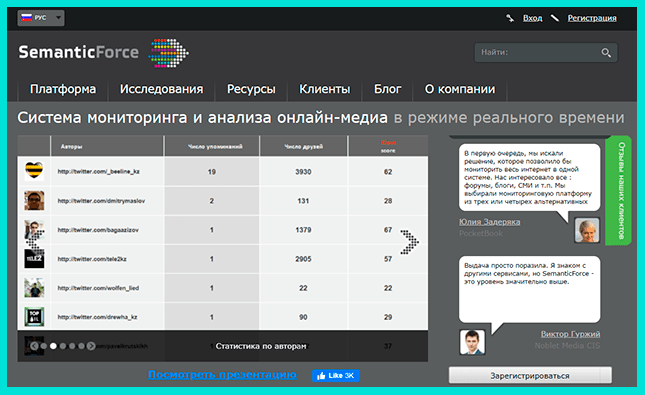Open the Клиенты menu
Viewport: 645px width, 395px height.
(325, 89)
